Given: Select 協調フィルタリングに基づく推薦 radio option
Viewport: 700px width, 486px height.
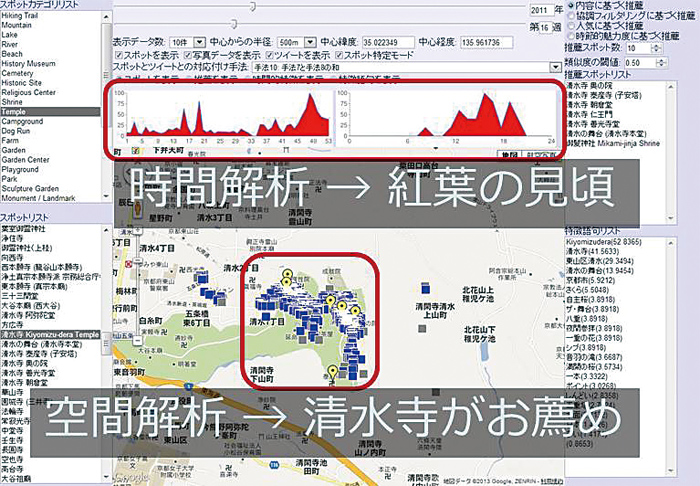Looking at the screenshot, I should click(x=571, y=18).
